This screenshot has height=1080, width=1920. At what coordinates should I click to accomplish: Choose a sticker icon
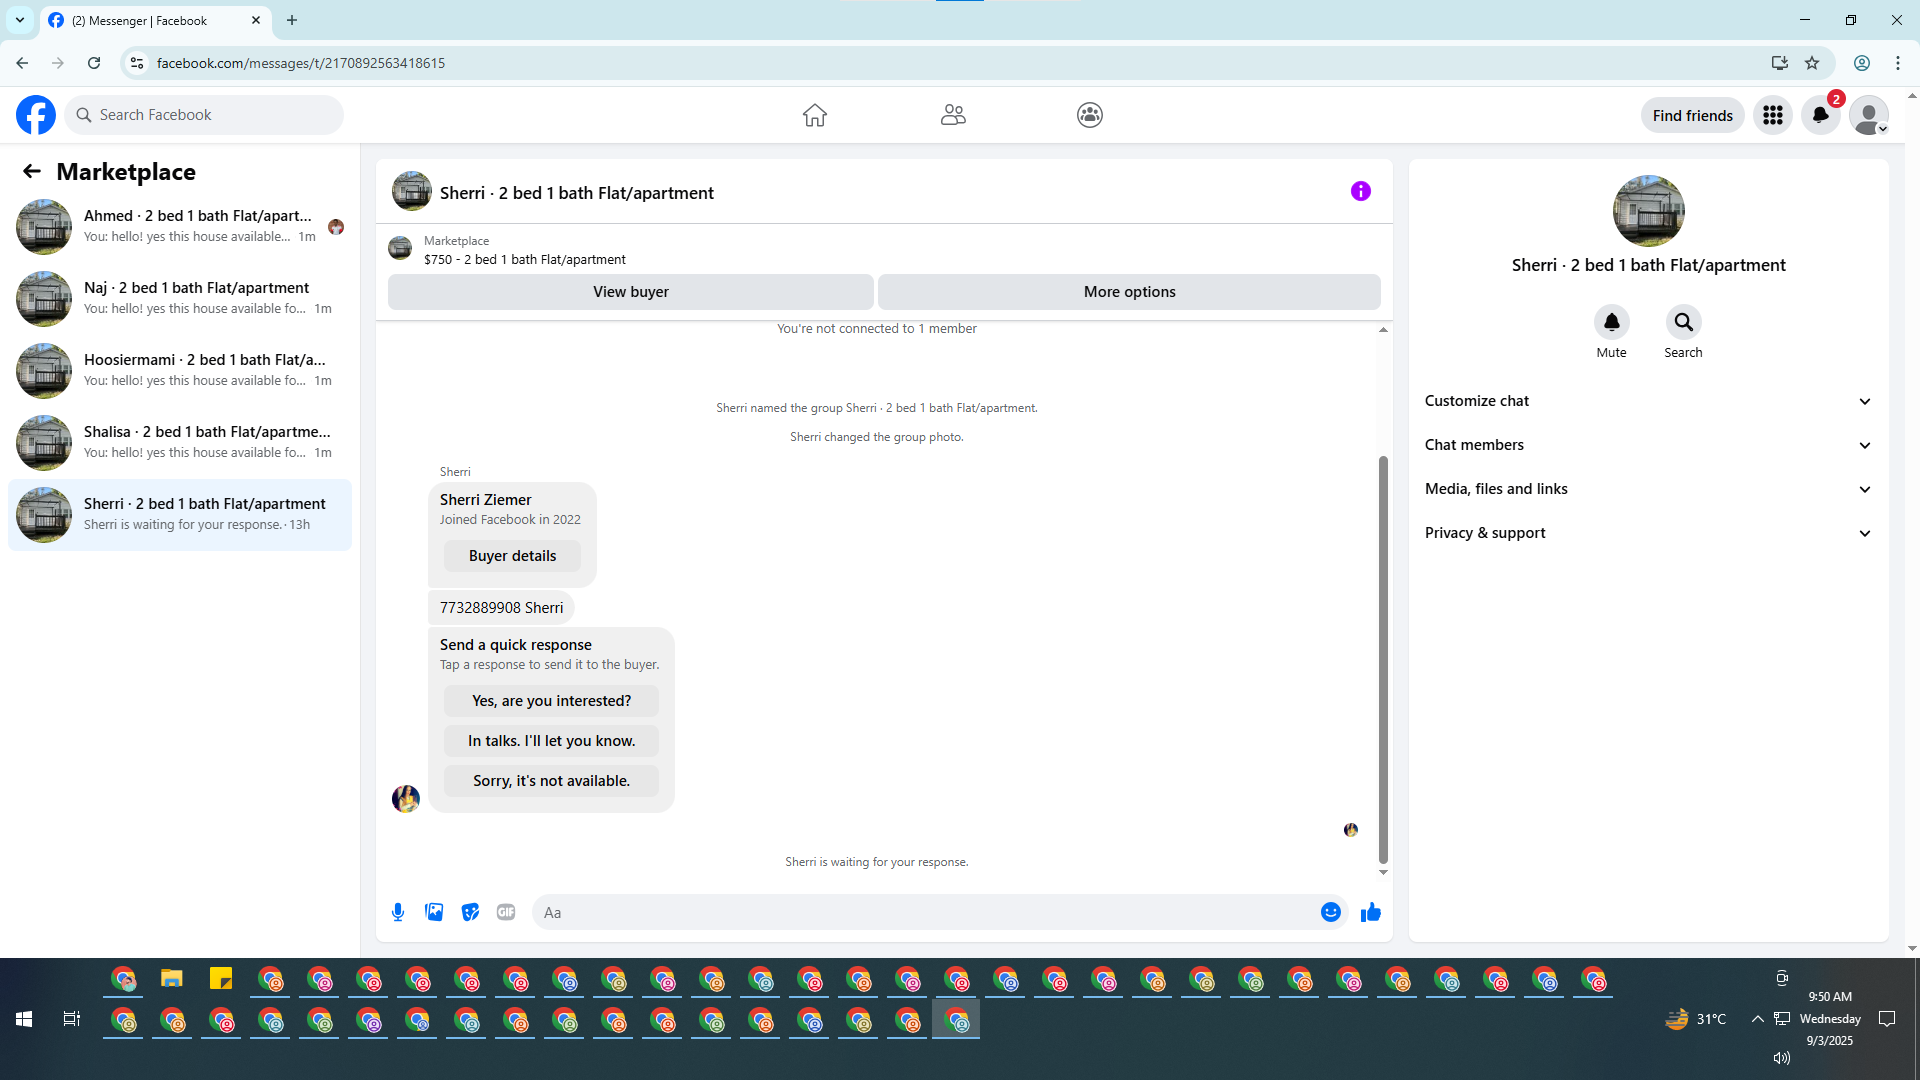point(470,912)
